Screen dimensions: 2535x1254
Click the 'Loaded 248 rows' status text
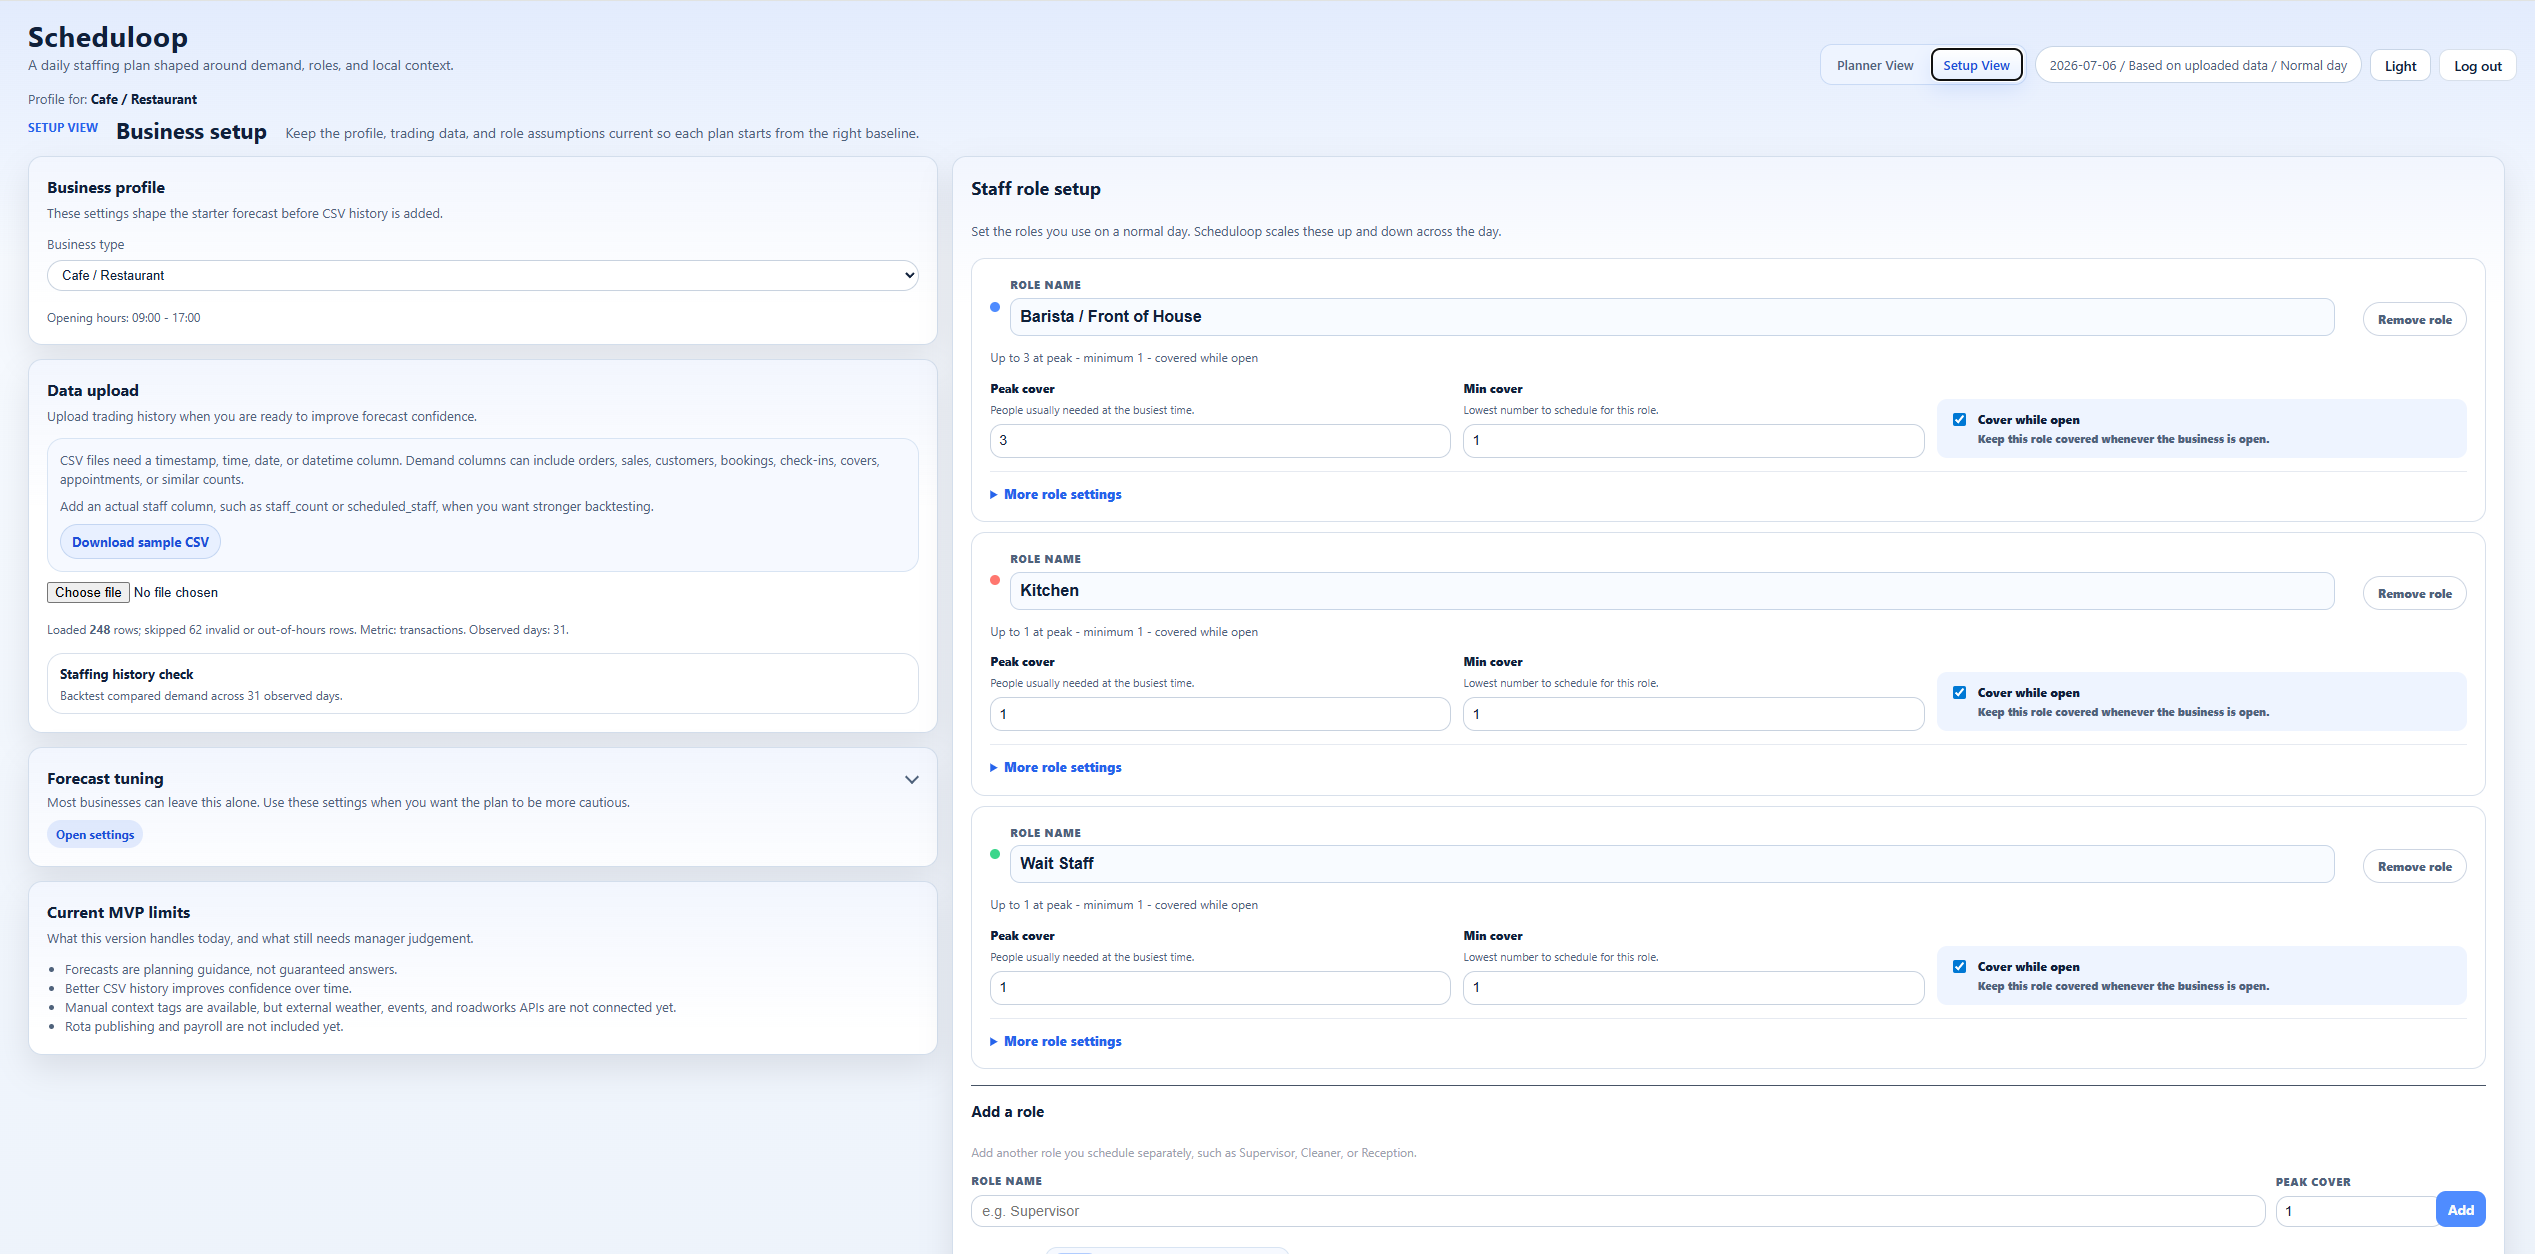[x=307, y=630]
